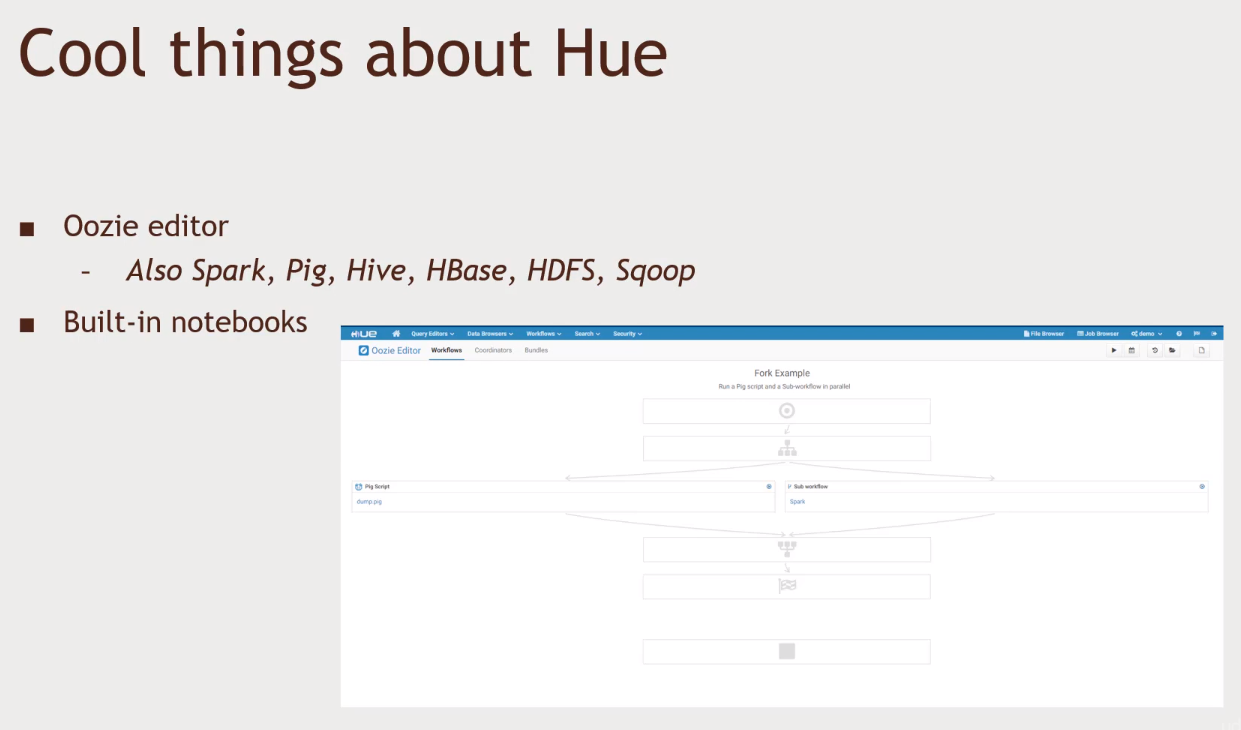Click the 'Cool things about Hue' slide title
Image resolution: width=1241 pixels, height=730 pixels.
click(x=343, y=53)
